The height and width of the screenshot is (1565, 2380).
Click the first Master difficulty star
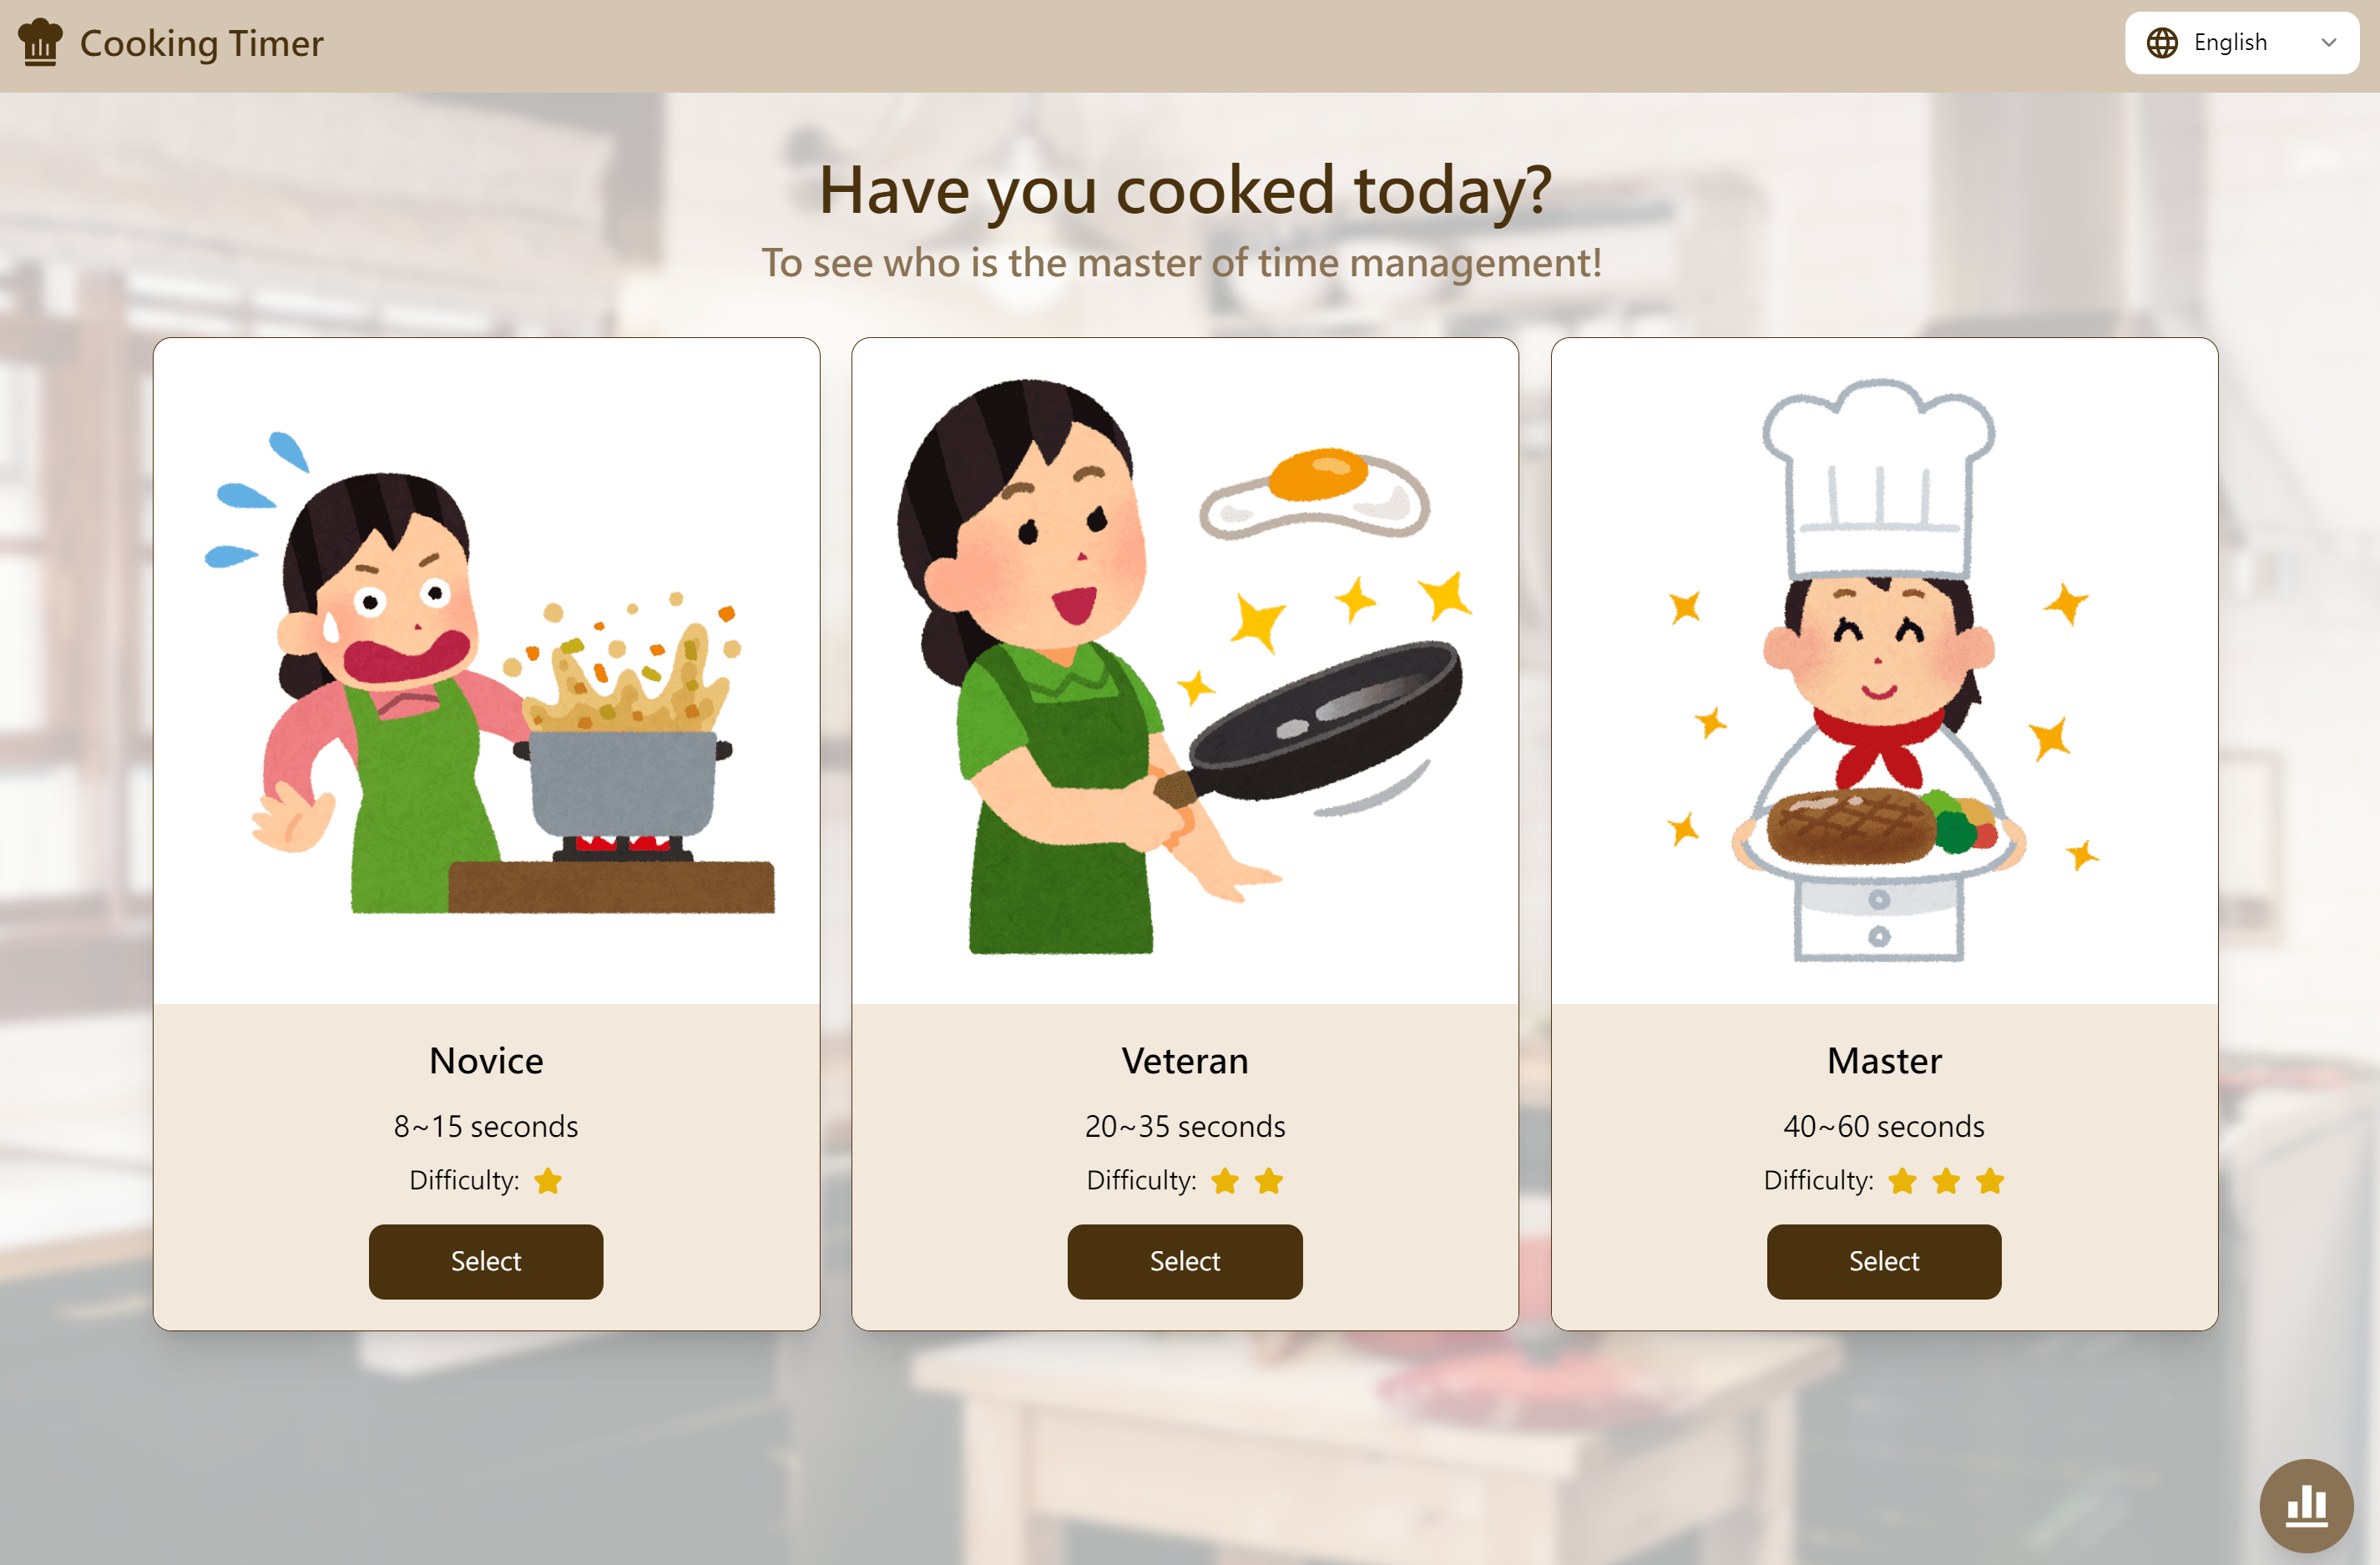point(1902,1181)
